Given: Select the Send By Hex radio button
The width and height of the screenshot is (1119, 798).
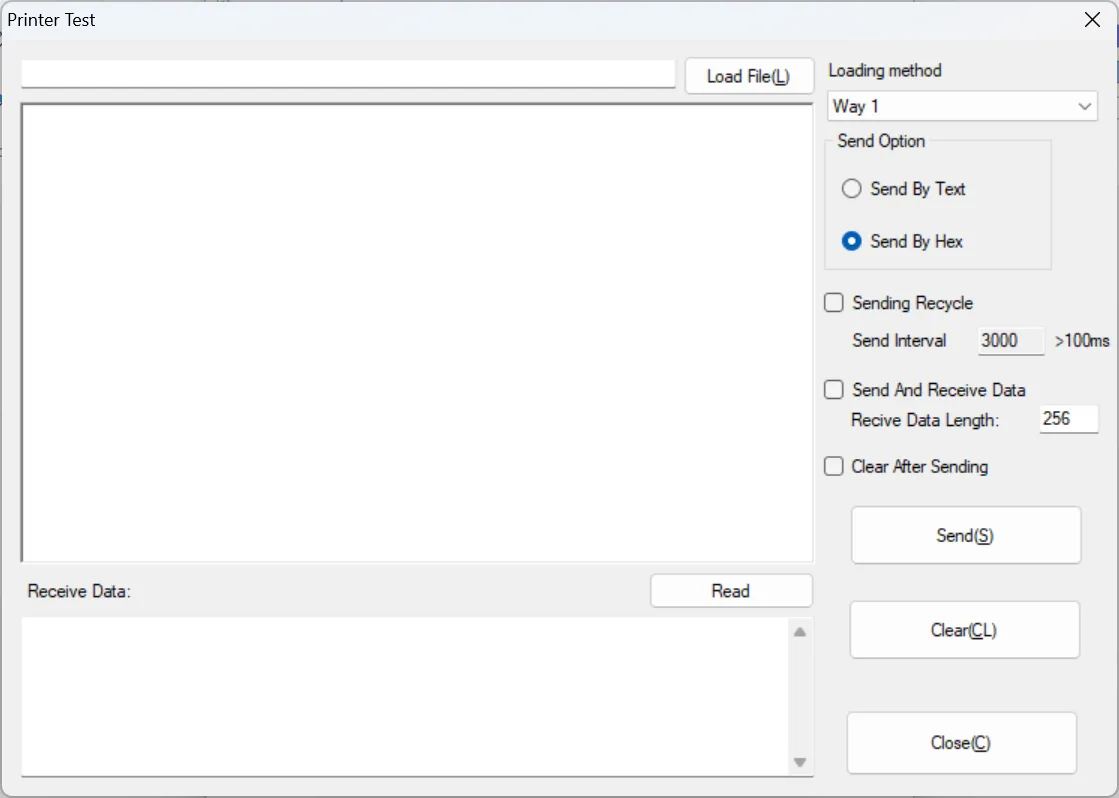Looking at the screenshot, I should coord(852,241).
